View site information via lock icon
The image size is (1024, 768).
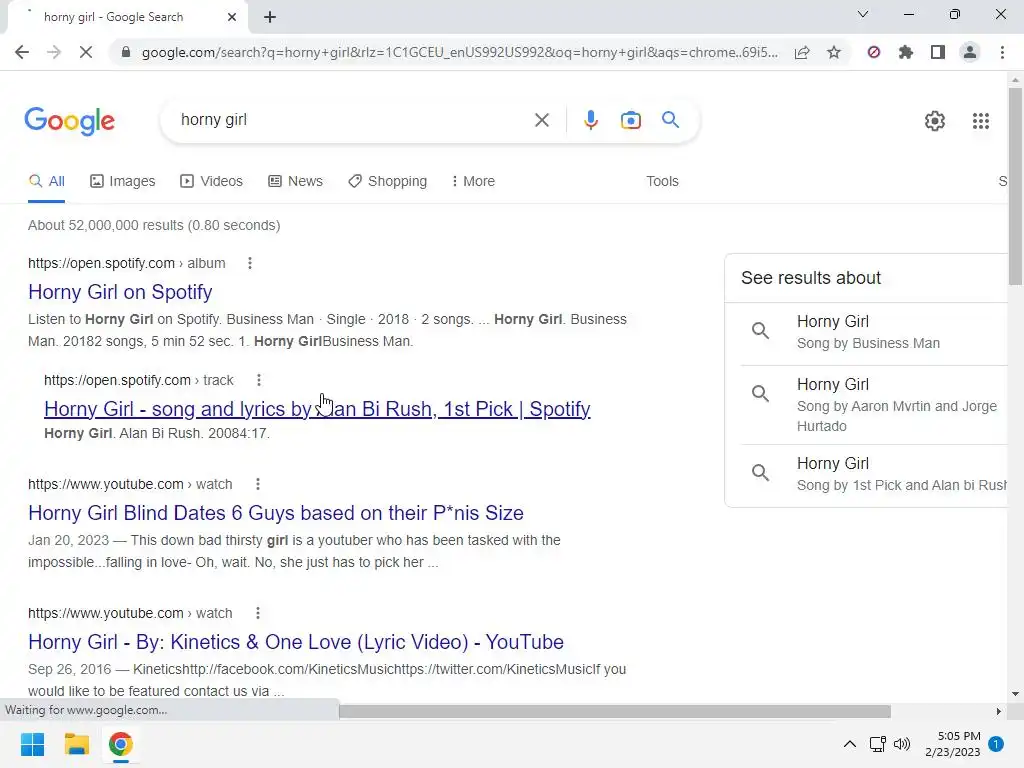[x=126, y=52]
